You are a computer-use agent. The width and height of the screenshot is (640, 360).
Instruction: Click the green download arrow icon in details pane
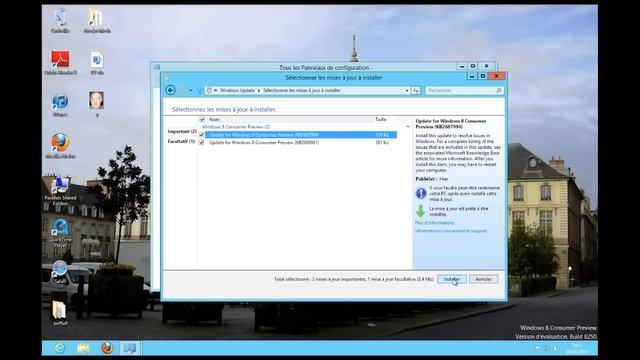pos(420,211)
